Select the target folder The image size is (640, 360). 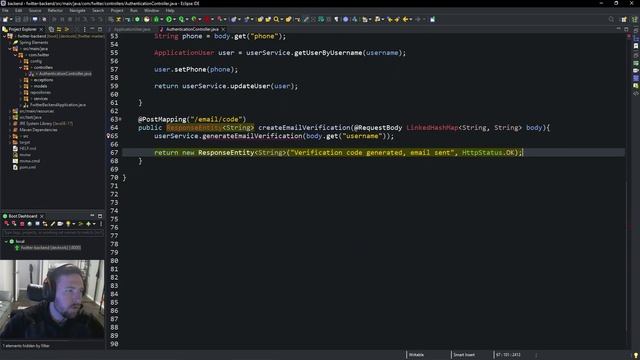pyautogui.click(x=24, y=142)
